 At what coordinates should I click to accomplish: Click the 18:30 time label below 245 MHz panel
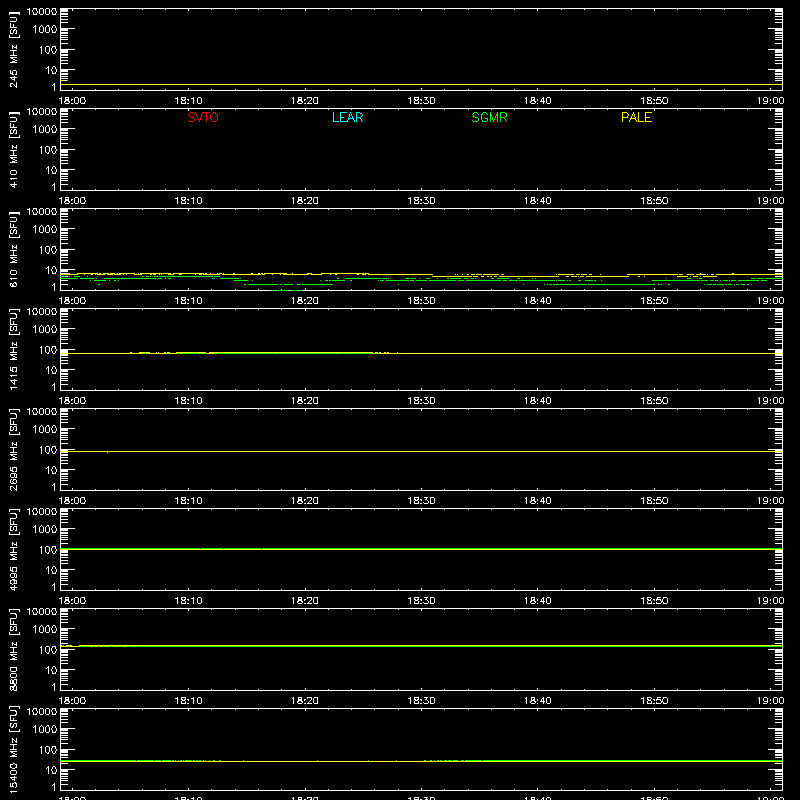tap(421, 101)
